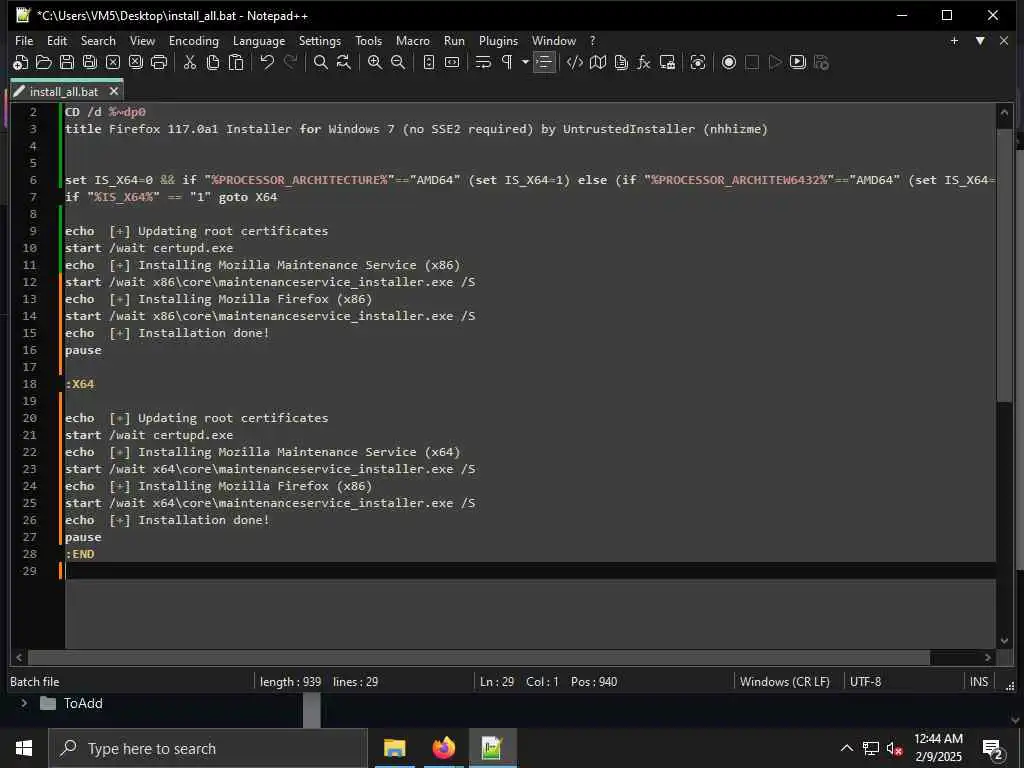Click the Stop Recording square icon
1024x768 pixels.
coord(752,62)
